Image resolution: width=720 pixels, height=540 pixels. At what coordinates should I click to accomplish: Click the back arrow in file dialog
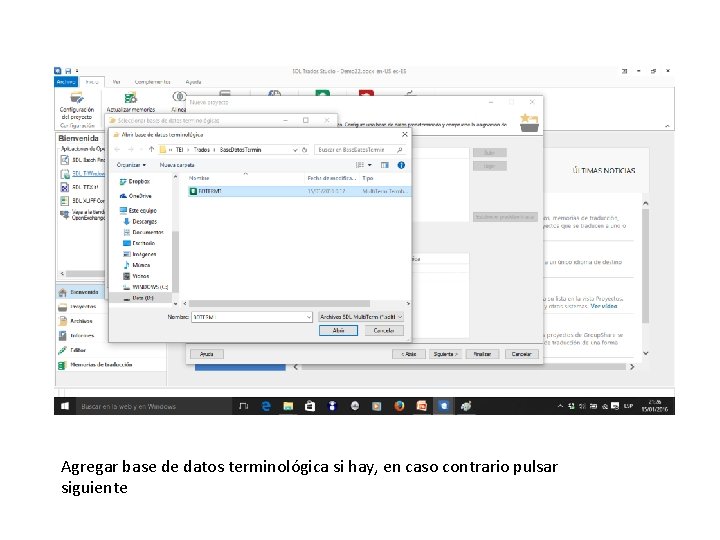(117, 149)
